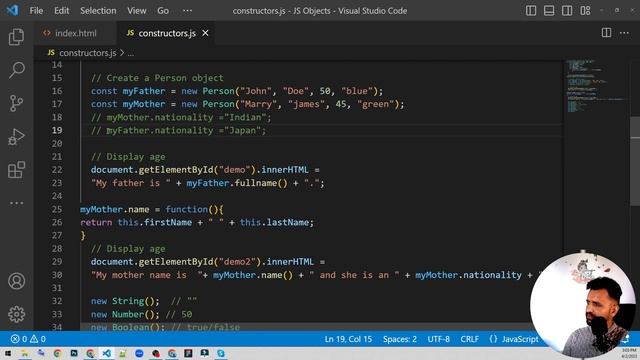640x360 pixels.
Task: Click line number 19 in the gutter
Action: click(57, 130)
